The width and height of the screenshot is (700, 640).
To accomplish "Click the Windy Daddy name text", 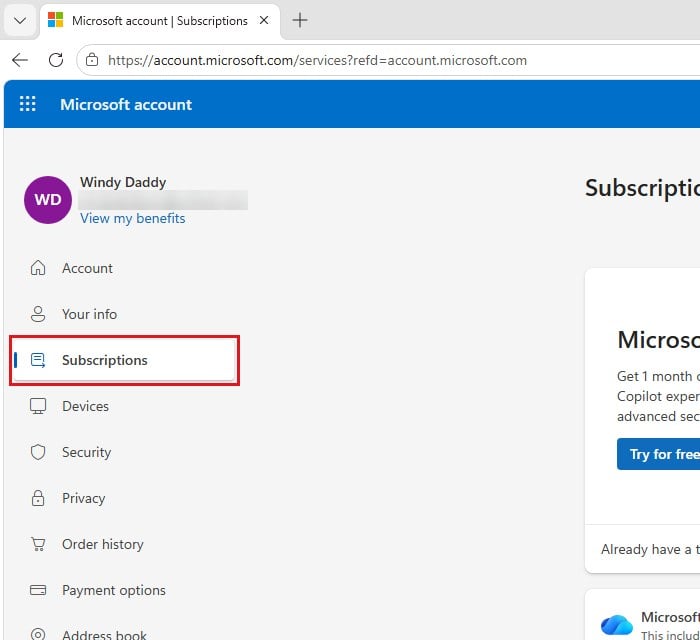I will click(x=123, y=182).
